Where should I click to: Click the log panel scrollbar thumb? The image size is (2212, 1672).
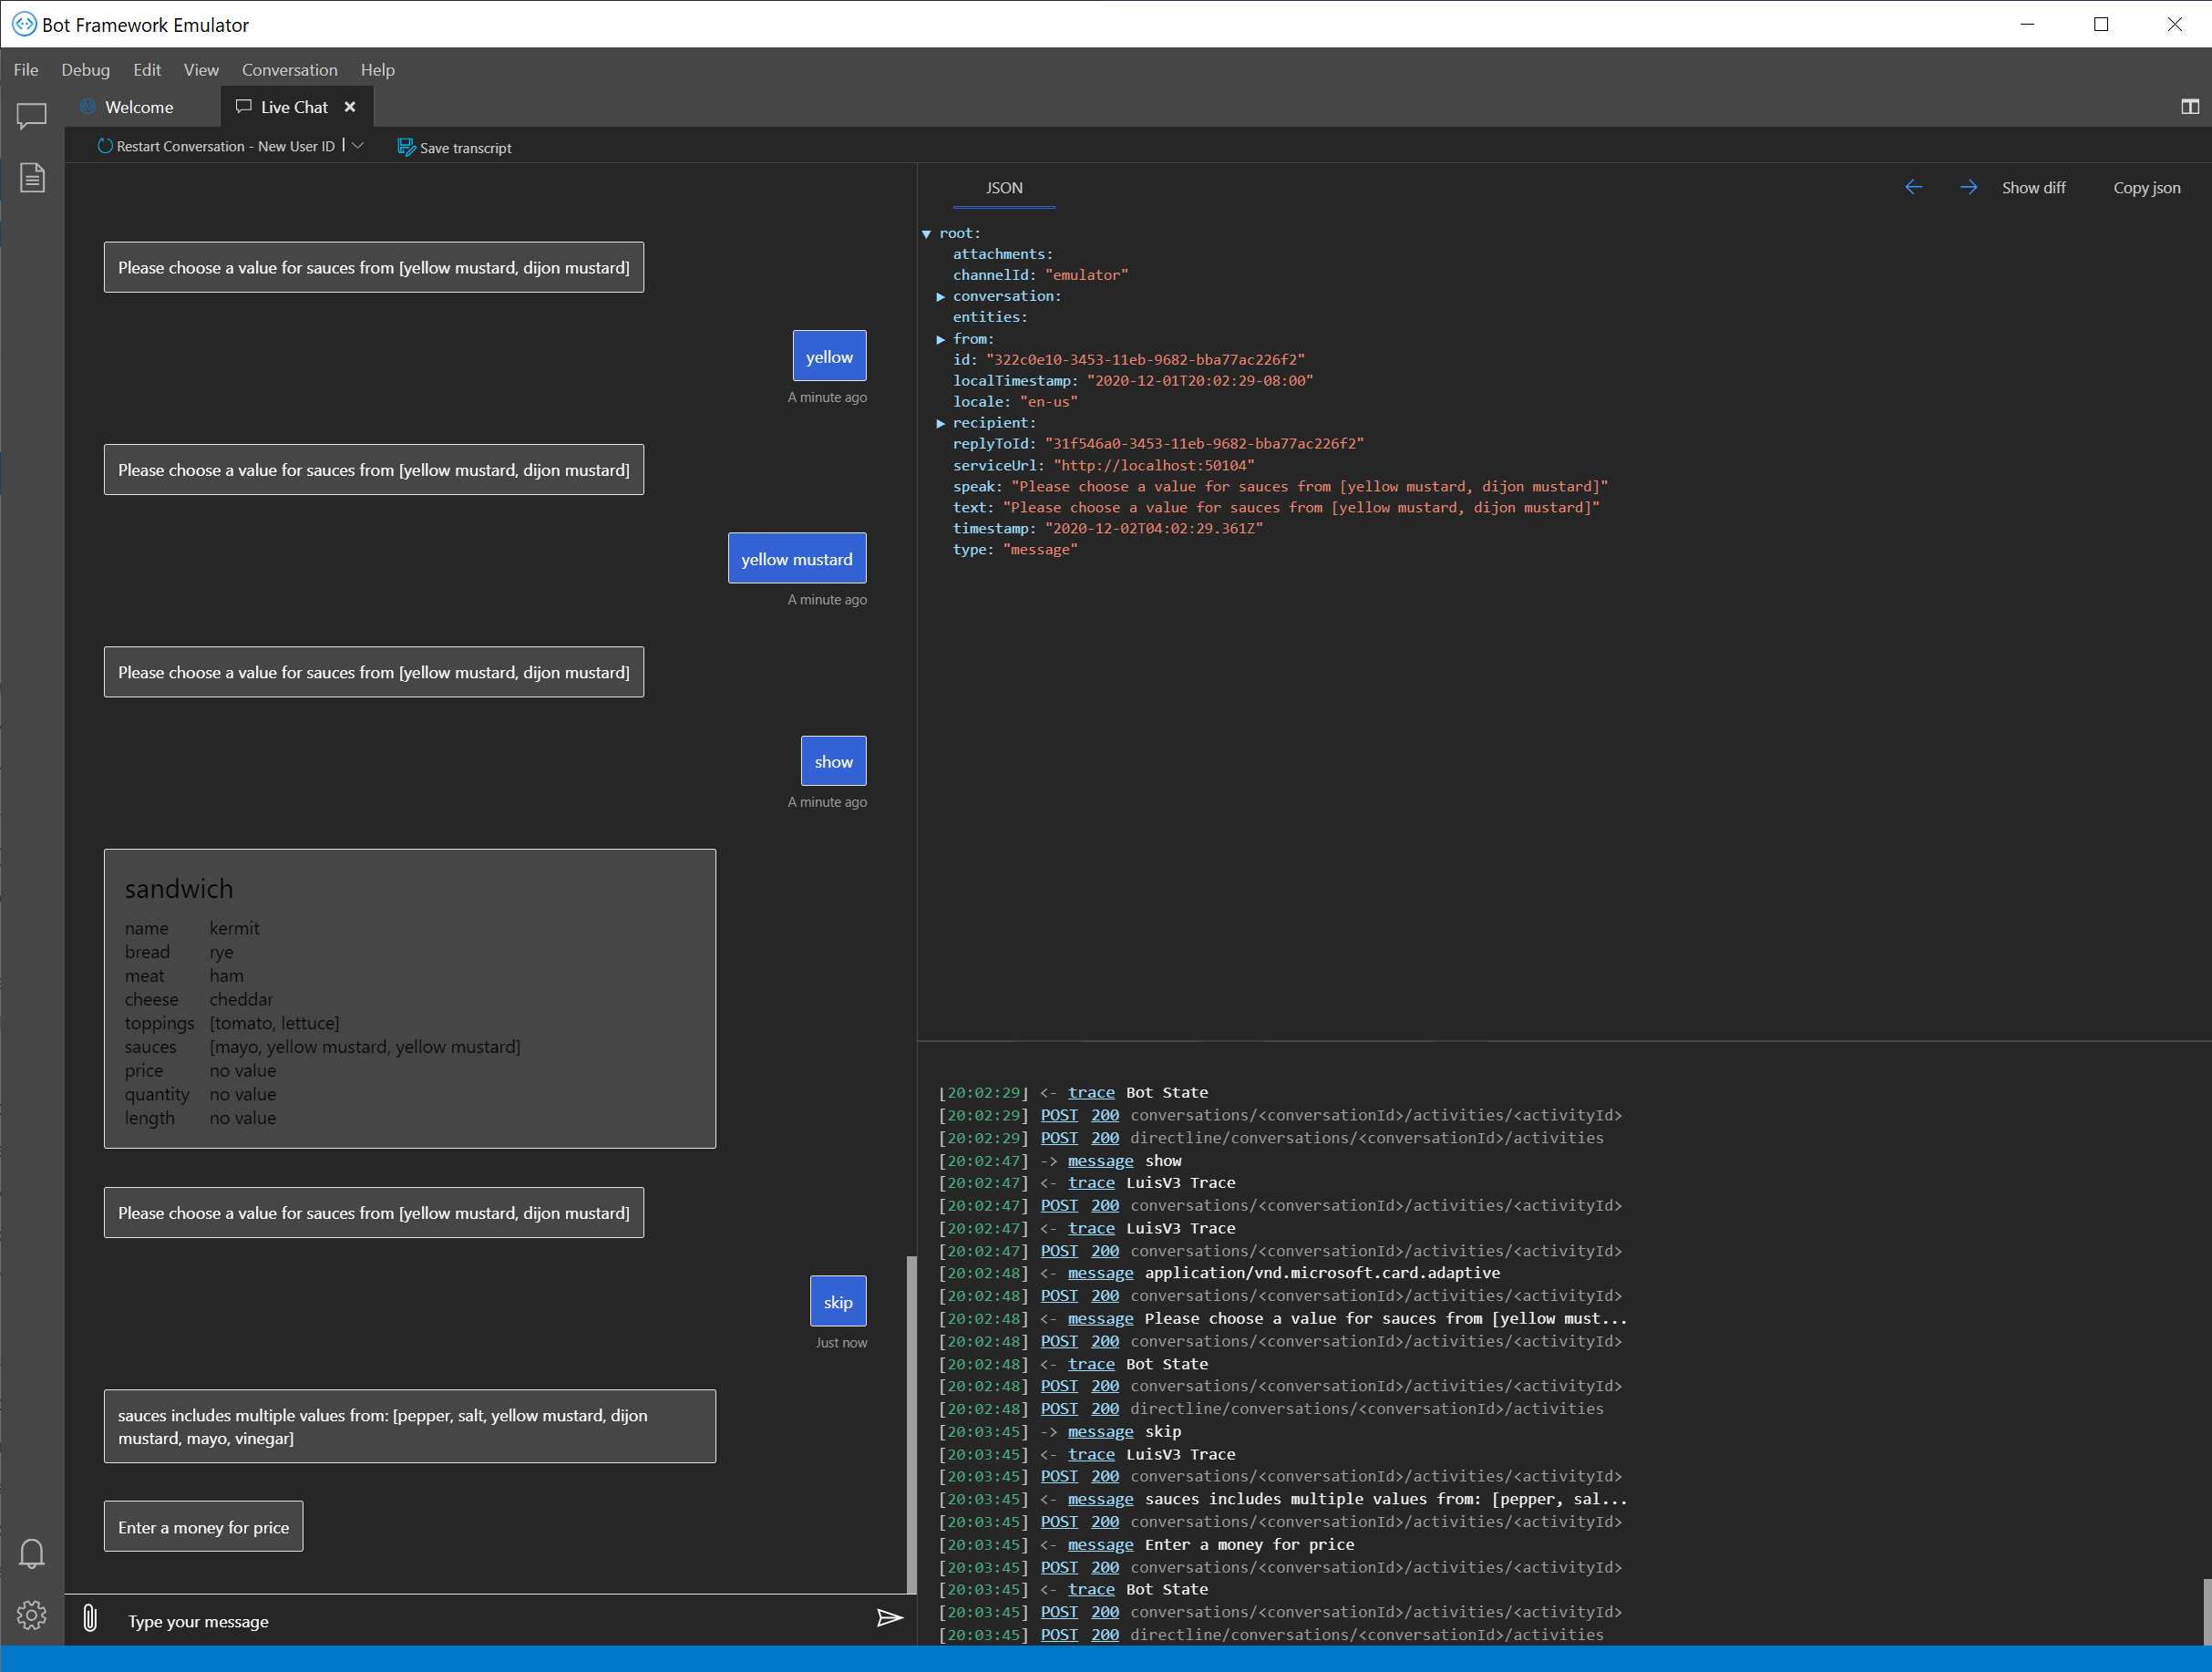(2206, 1611)
